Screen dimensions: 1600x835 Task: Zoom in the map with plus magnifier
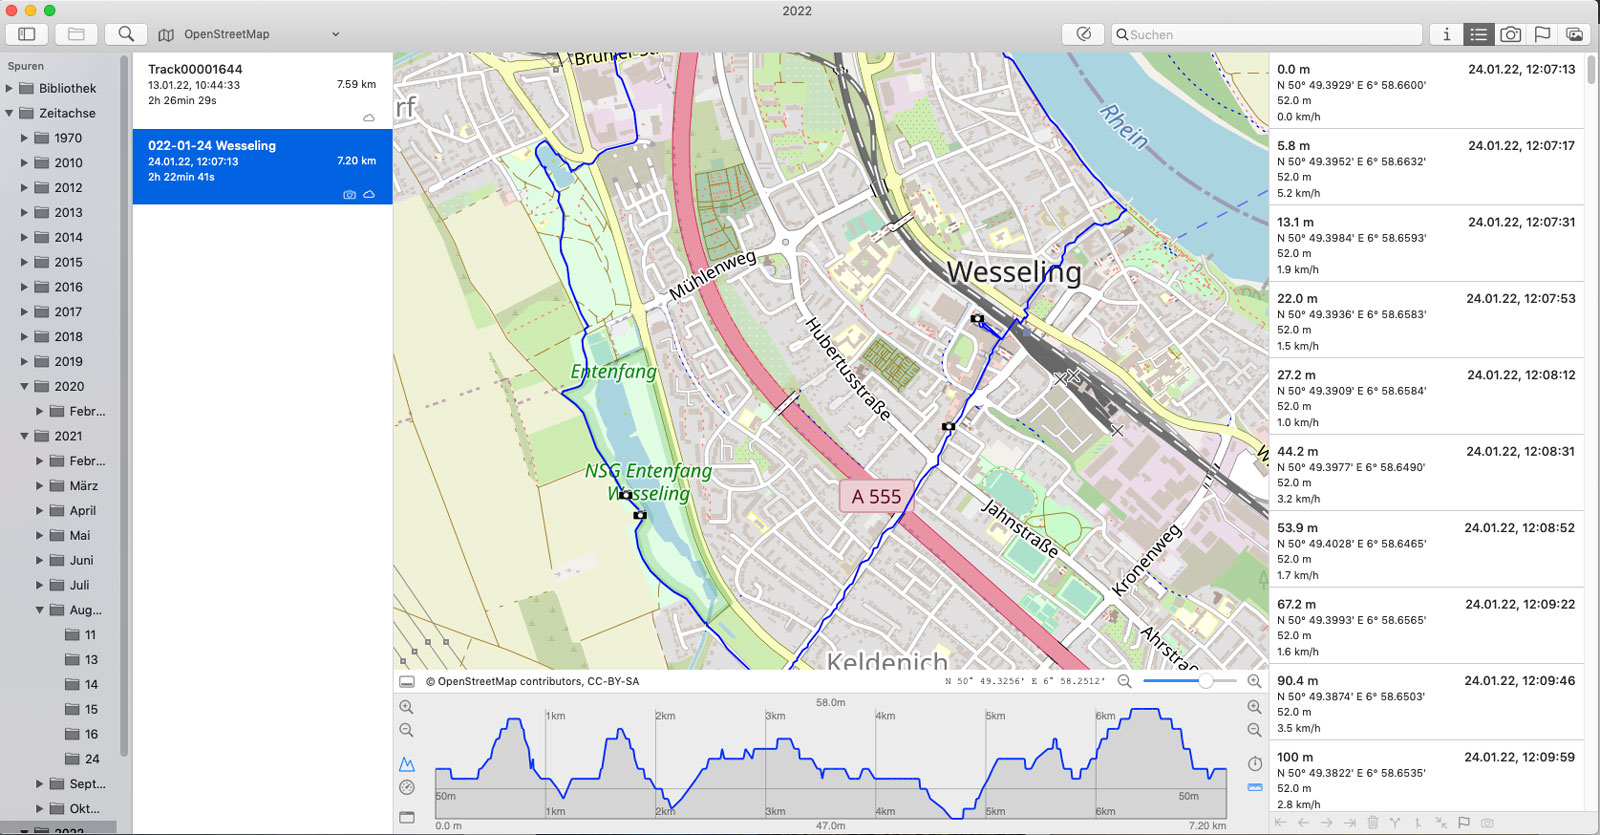tap(1254, 681)
